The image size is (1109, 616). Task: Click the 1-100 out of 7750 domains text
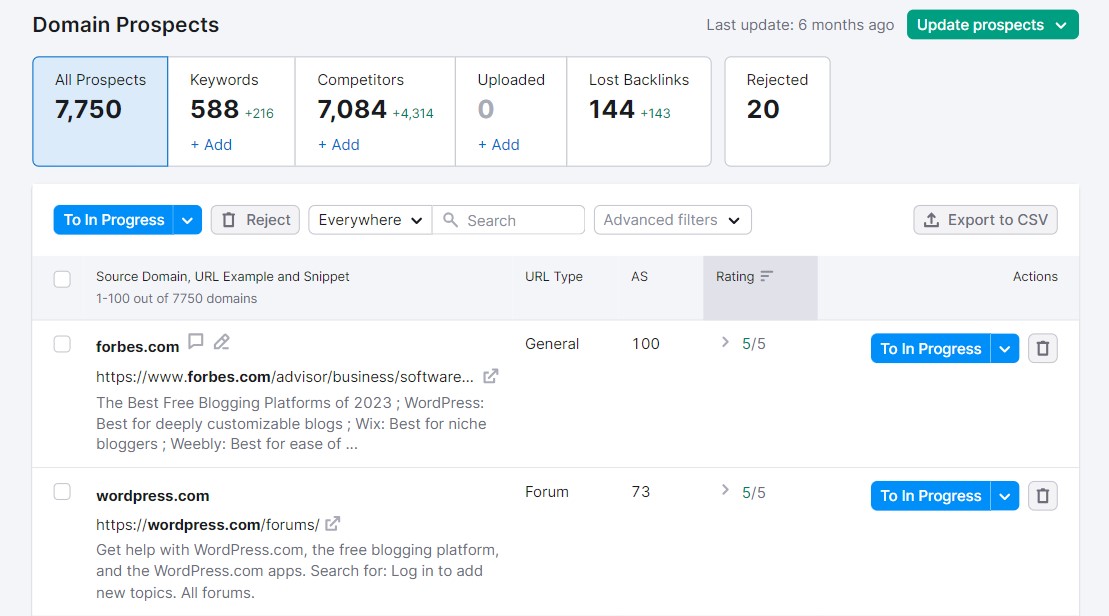177,298
